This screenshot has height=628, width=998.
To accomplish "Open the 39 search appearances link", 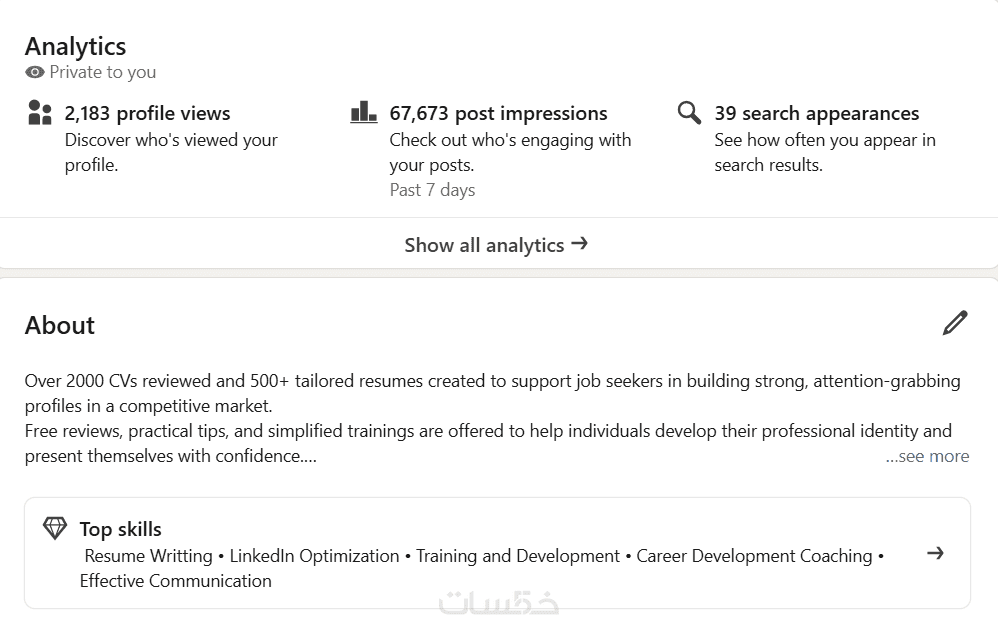I will (816, 113).
